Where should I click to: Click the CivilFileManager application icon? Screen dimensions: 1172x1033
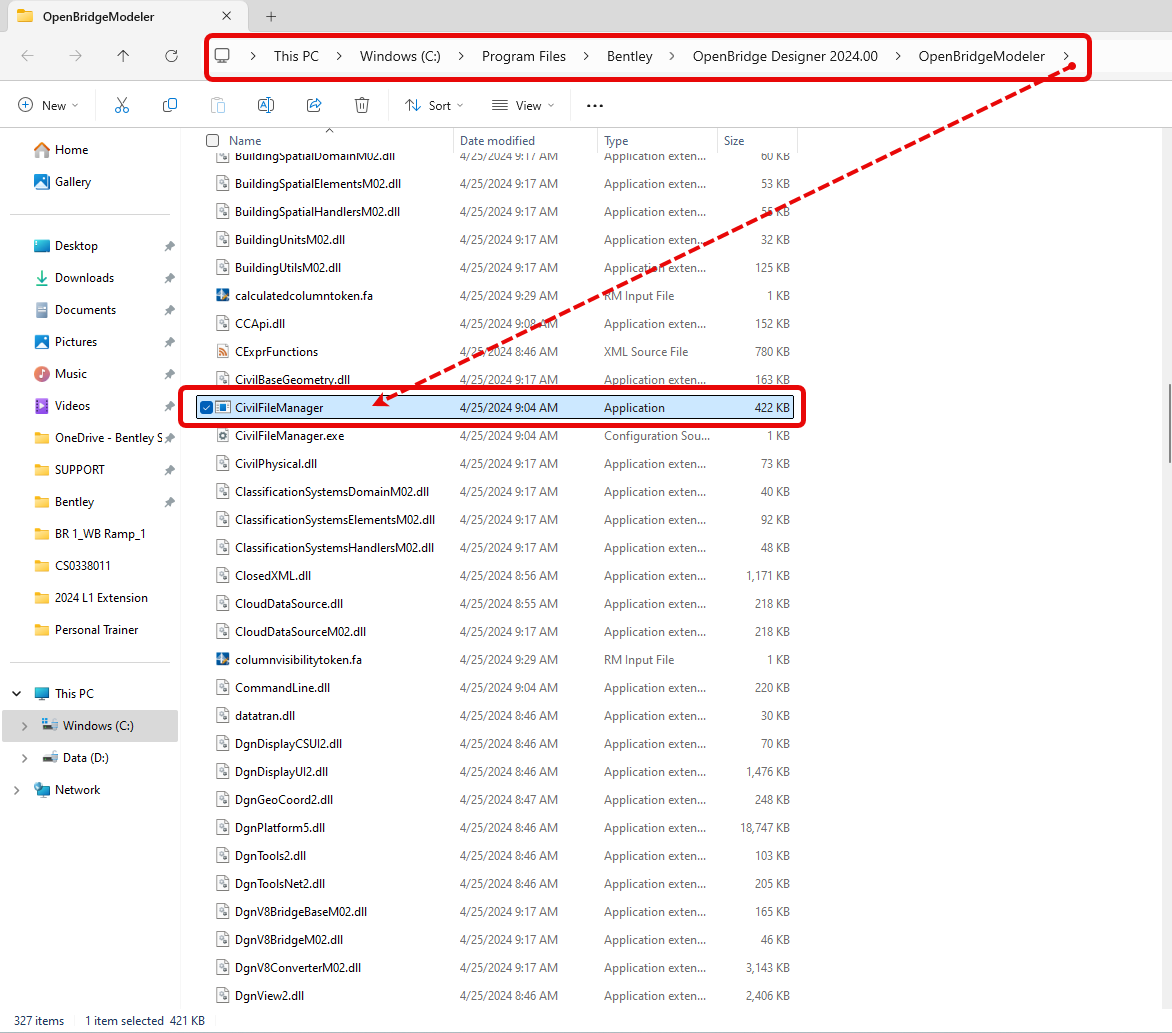(223, 407)
